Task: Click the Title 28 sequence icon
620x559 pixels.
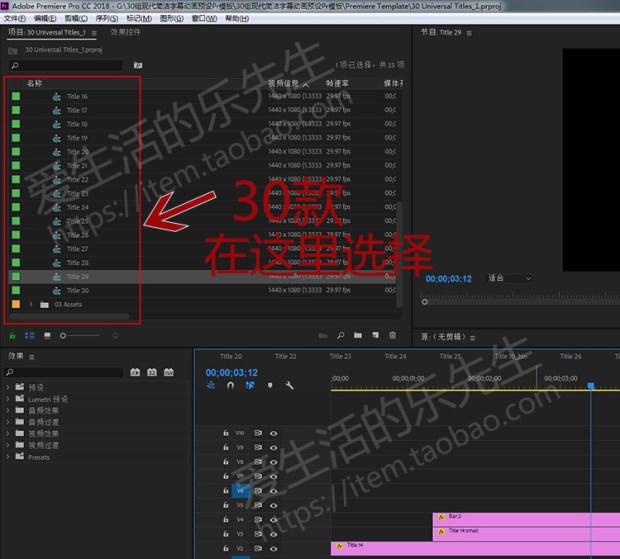Action: tap(57, 263)
